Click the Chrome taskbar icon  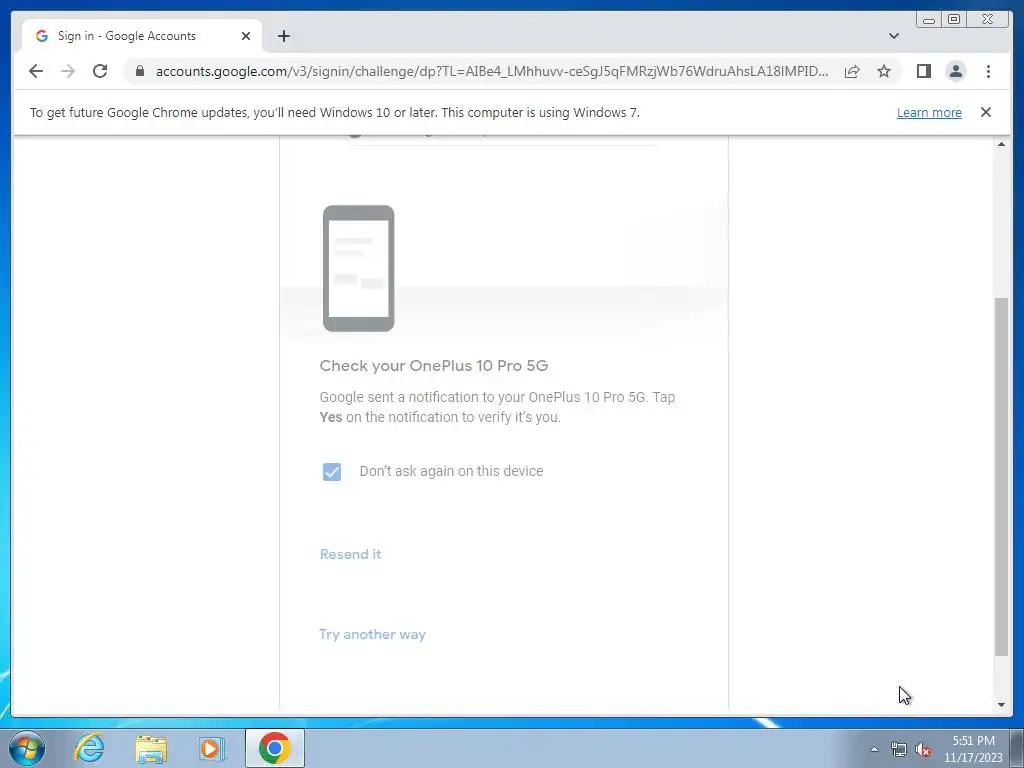pos(275,748)
